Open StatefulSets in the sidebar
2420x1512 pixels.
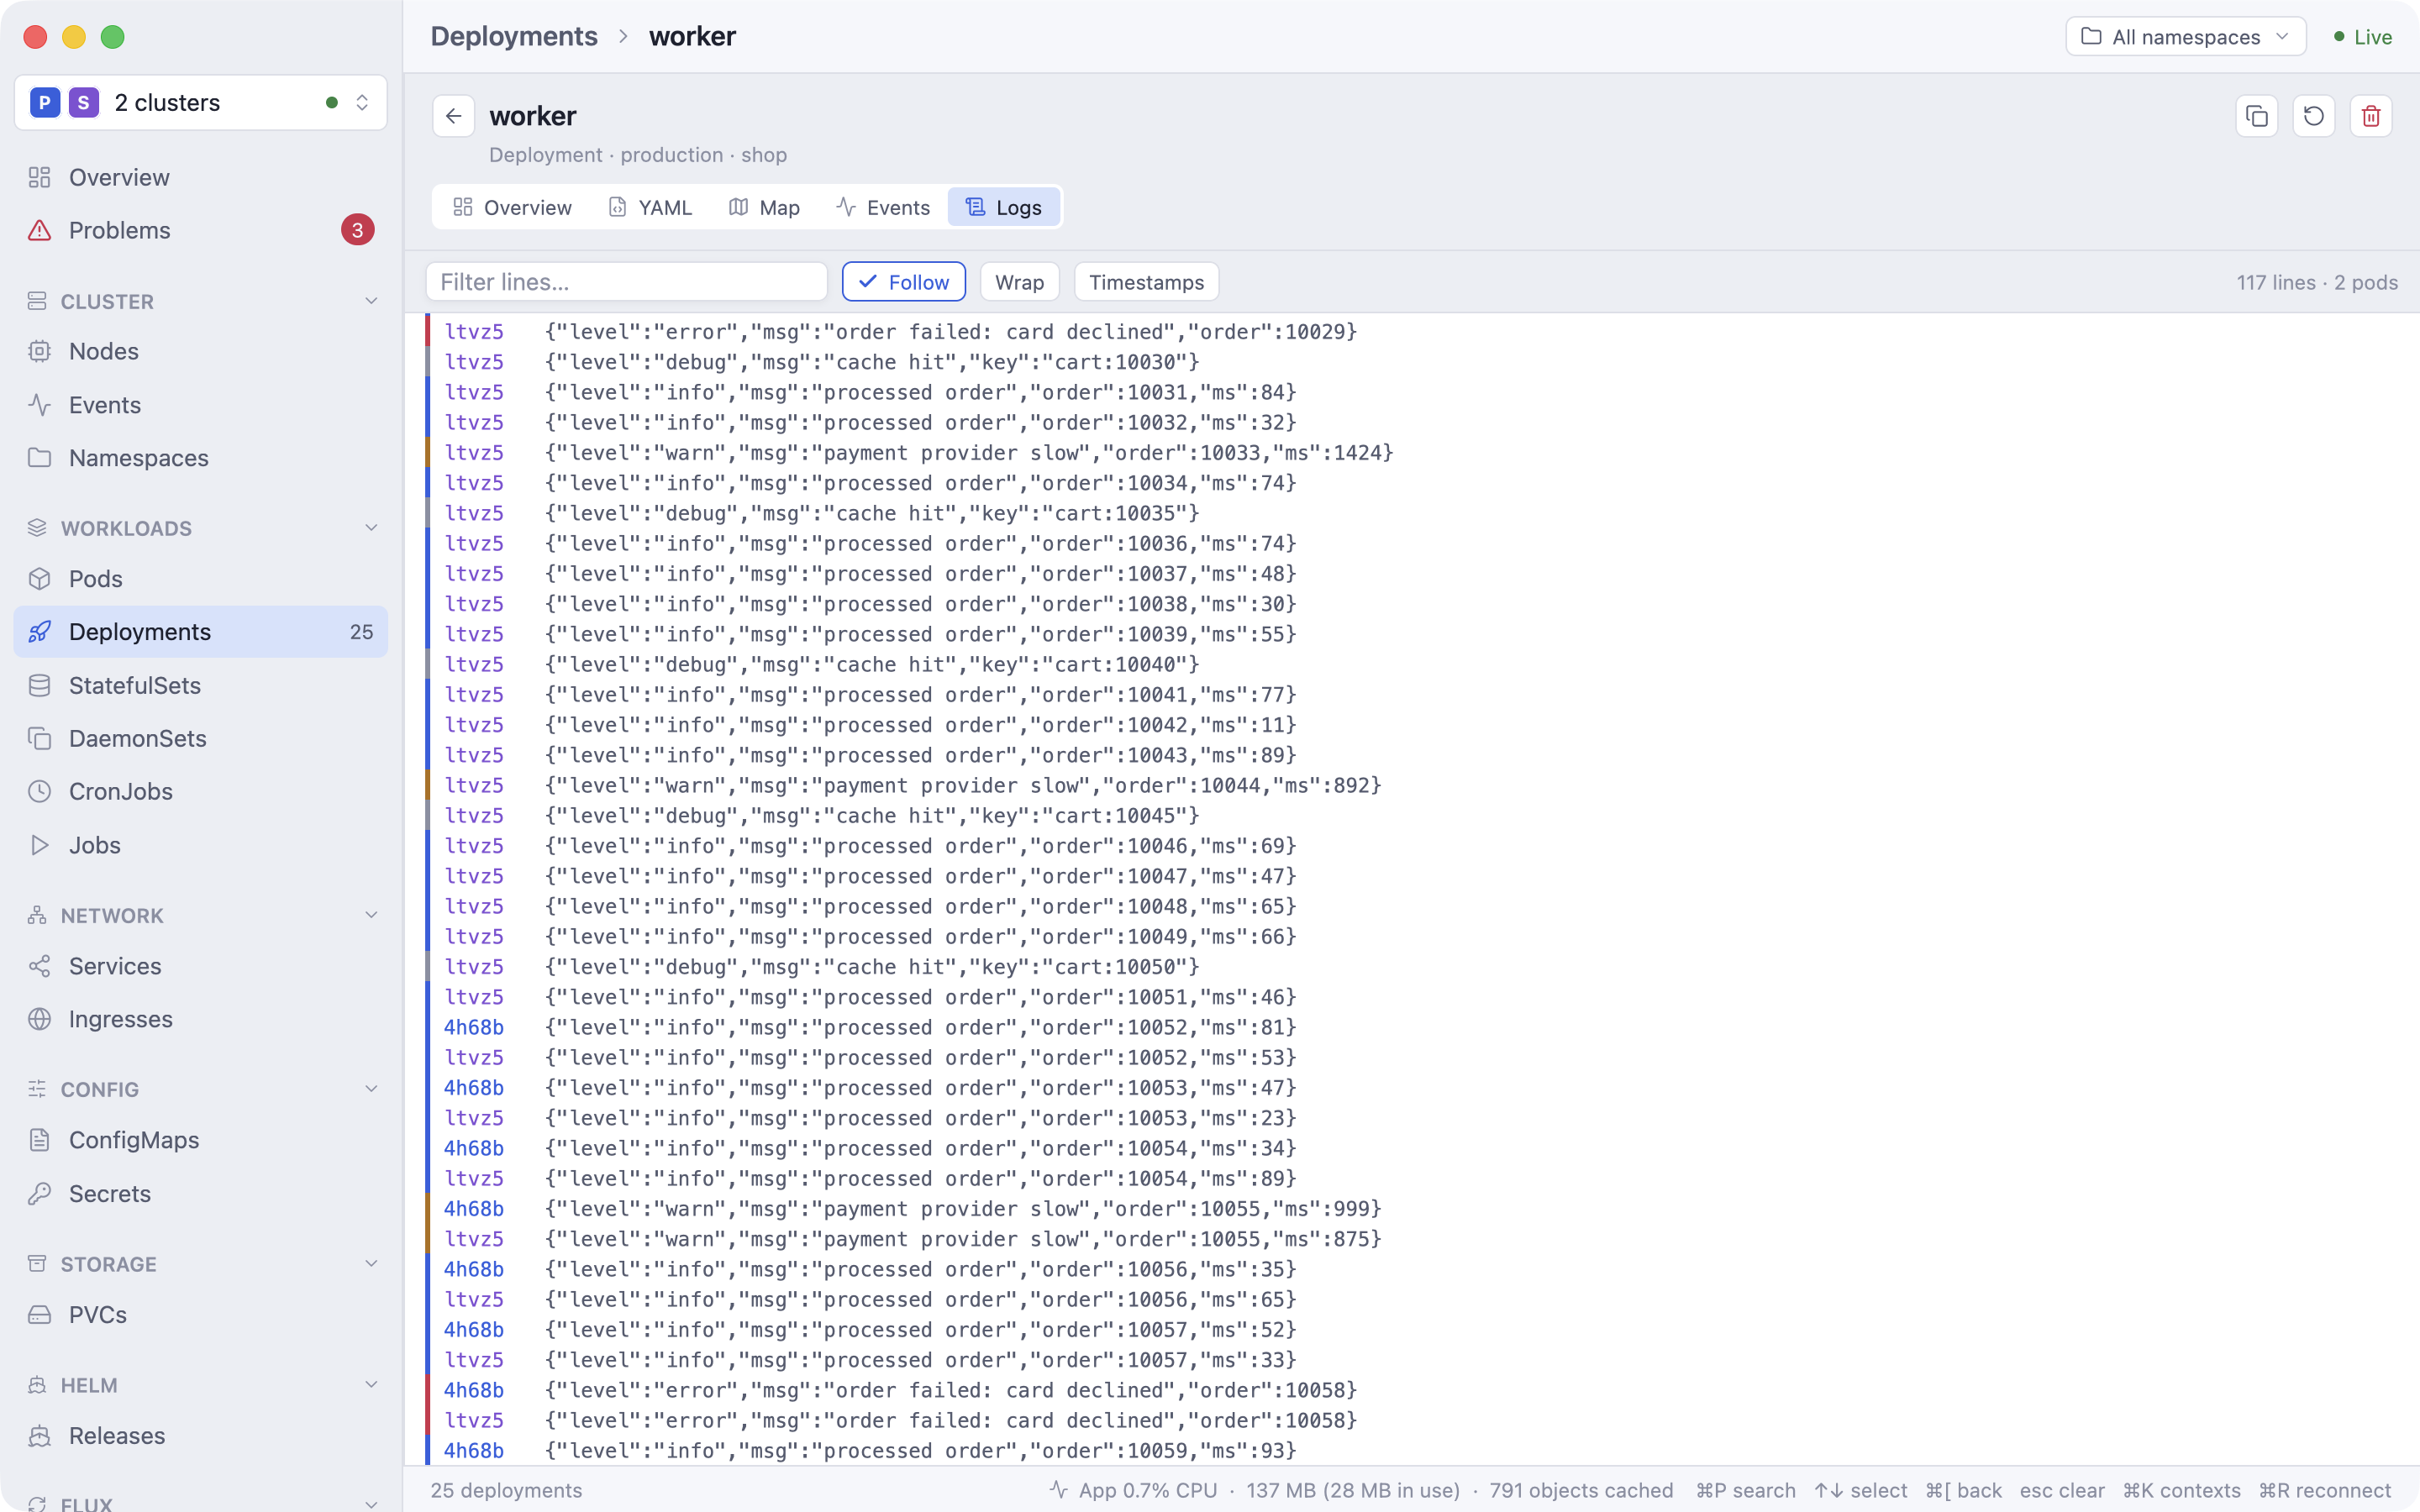200,685
